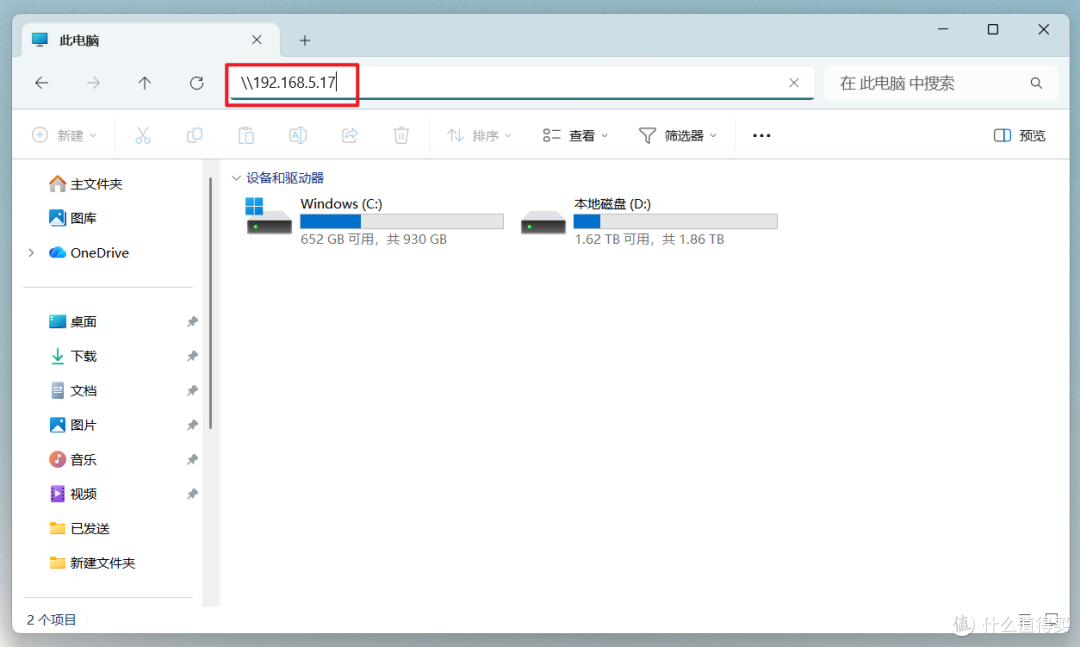Open 图库 in the sidebar
The image size is (1080, 647).
pyautogui.click(x=73, y=218)
